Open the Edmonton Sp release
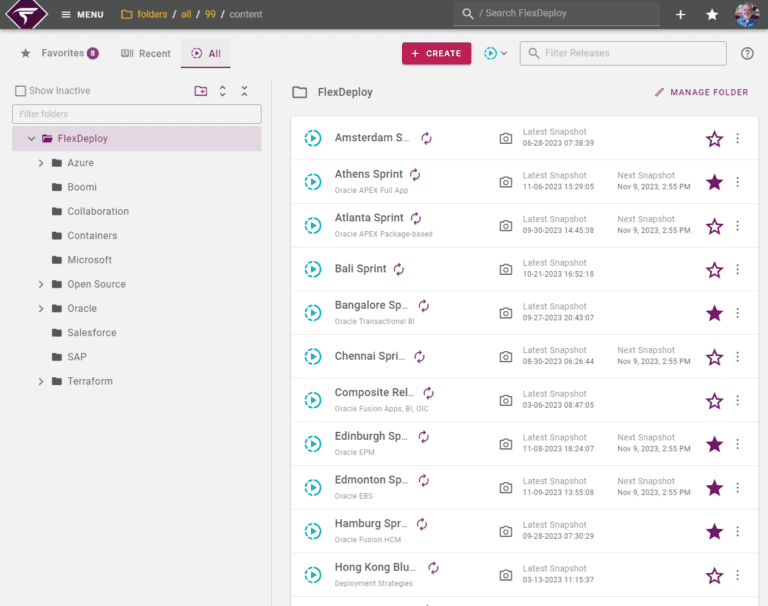Screen dimensions: 768x606 [371, 480]
